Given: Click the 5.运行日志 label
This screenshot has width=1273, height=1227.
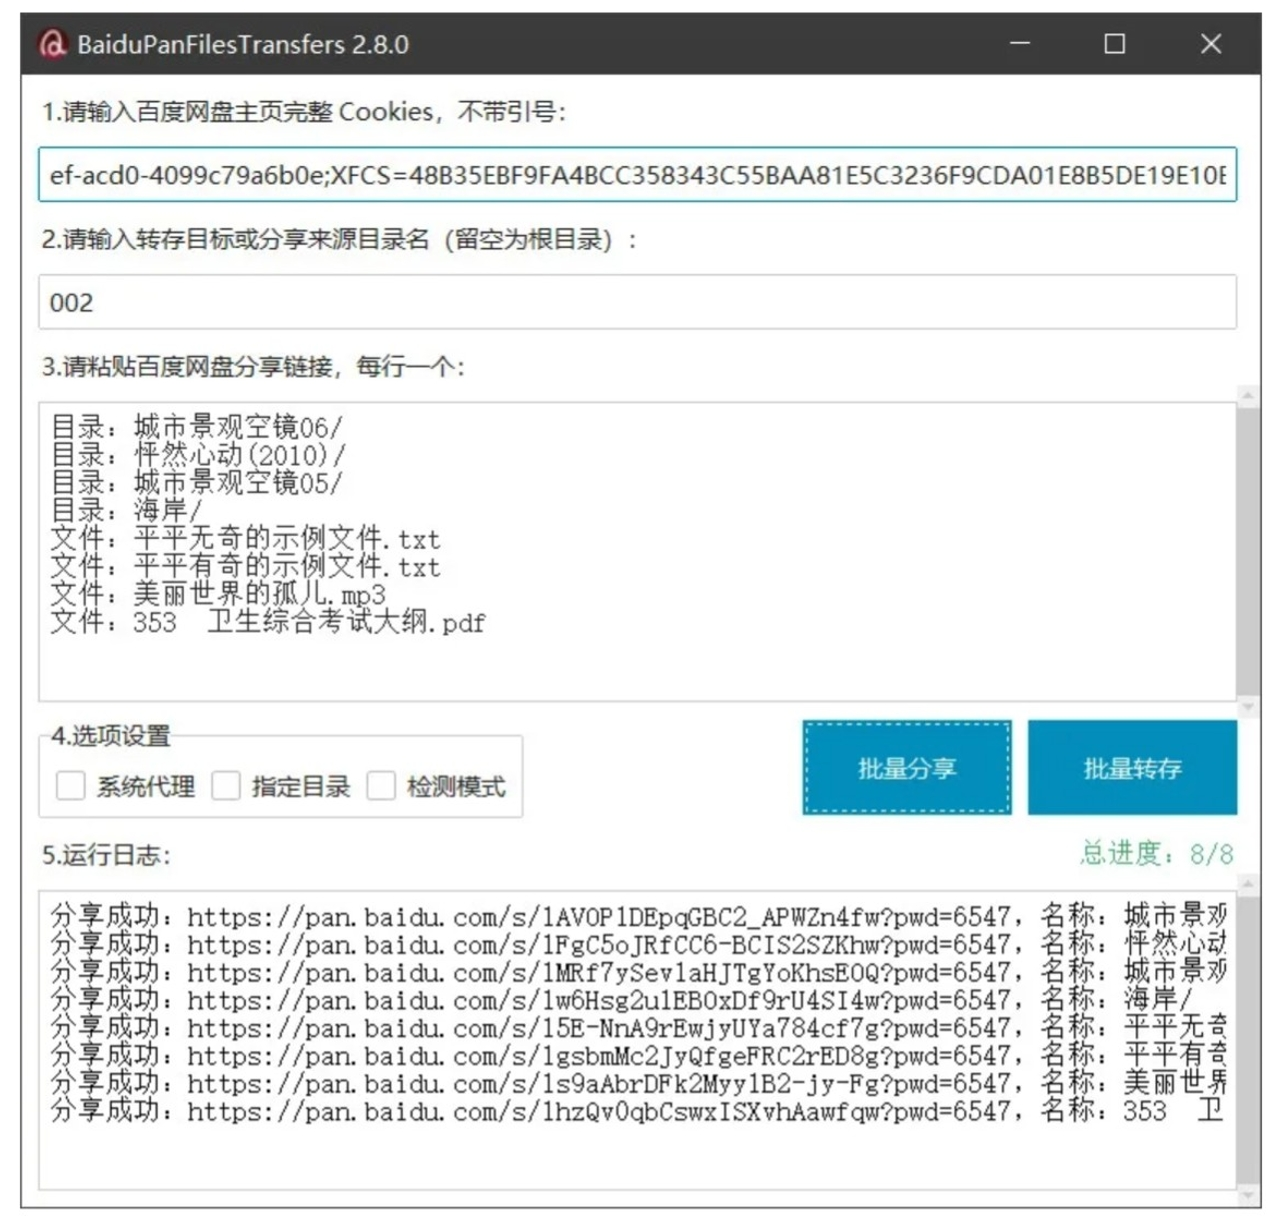Looking at the screenshot, I should click(106, 856).
